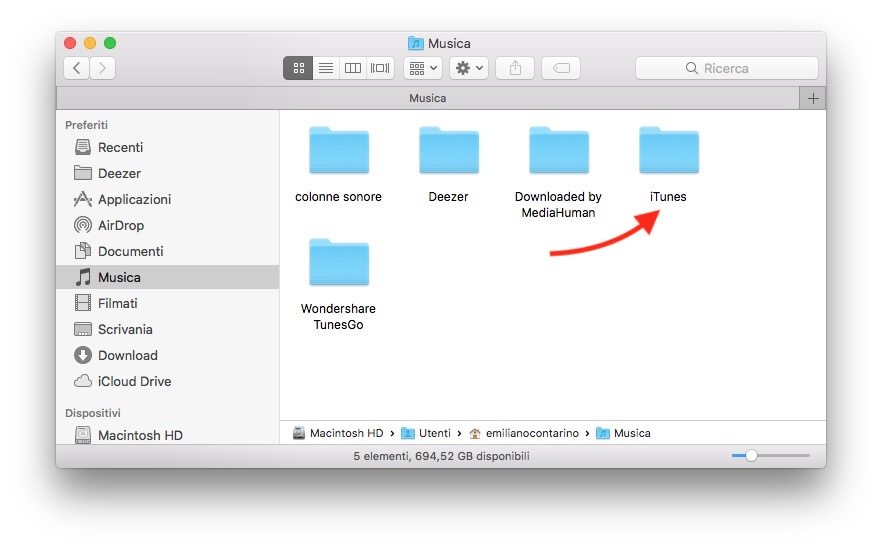Open Applicazioni in the sidebar
The height and width of the screenshot is (548, 882).
[168, 199]
